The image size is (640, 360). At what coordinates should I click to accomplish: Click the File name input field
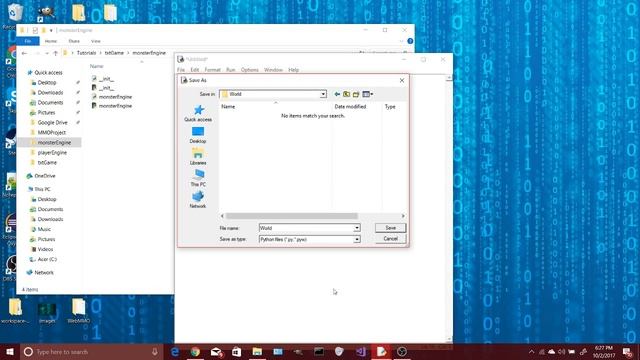[x=306, y=228]
